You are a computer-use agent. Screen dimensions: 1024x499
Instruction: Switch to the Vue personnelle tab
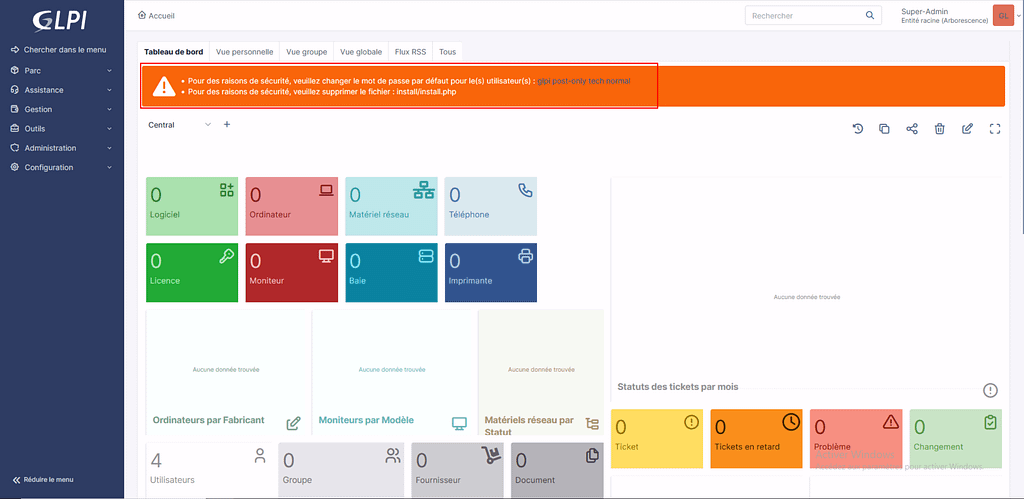pos(244,51)
